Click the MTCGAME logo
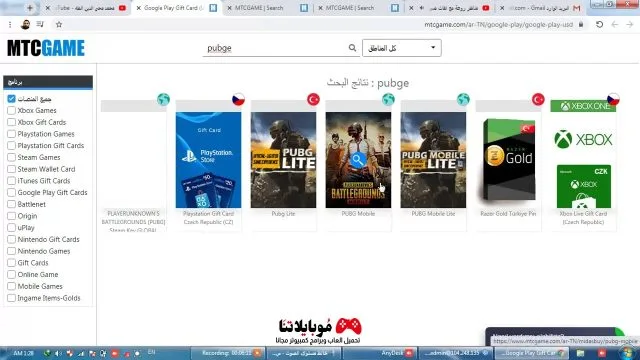 46,48
